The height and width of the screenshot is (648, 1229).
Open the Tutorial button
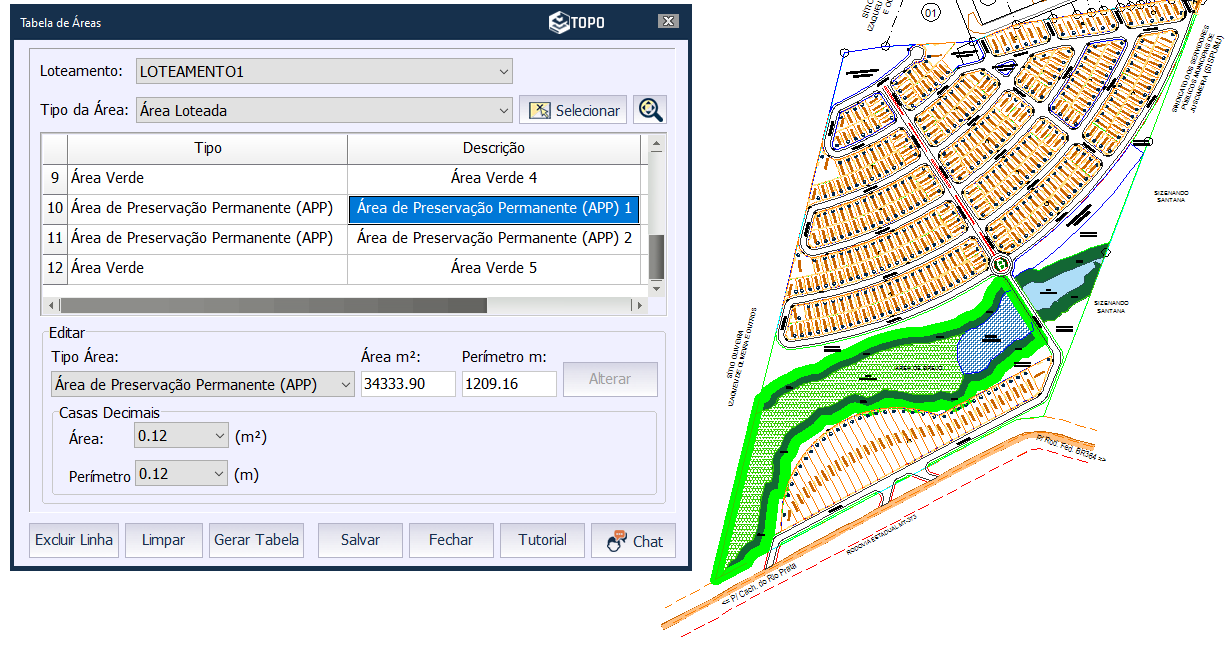point(542,540)
